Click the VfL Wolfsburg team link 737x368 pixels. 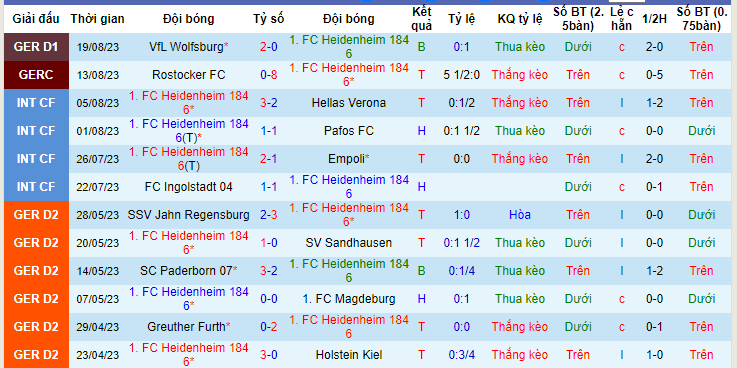point(187,47)
